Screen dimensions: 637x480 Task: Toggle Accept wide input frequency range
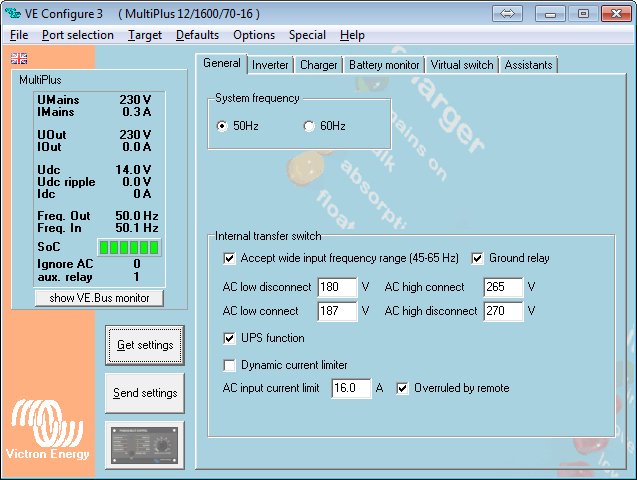click(x=231, y=258)
